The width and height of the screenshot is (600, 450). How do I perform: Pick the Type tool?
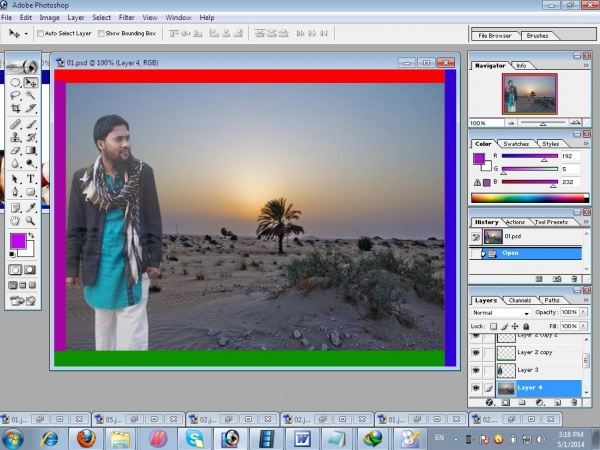pyautogui.click(x=31, y=179)
